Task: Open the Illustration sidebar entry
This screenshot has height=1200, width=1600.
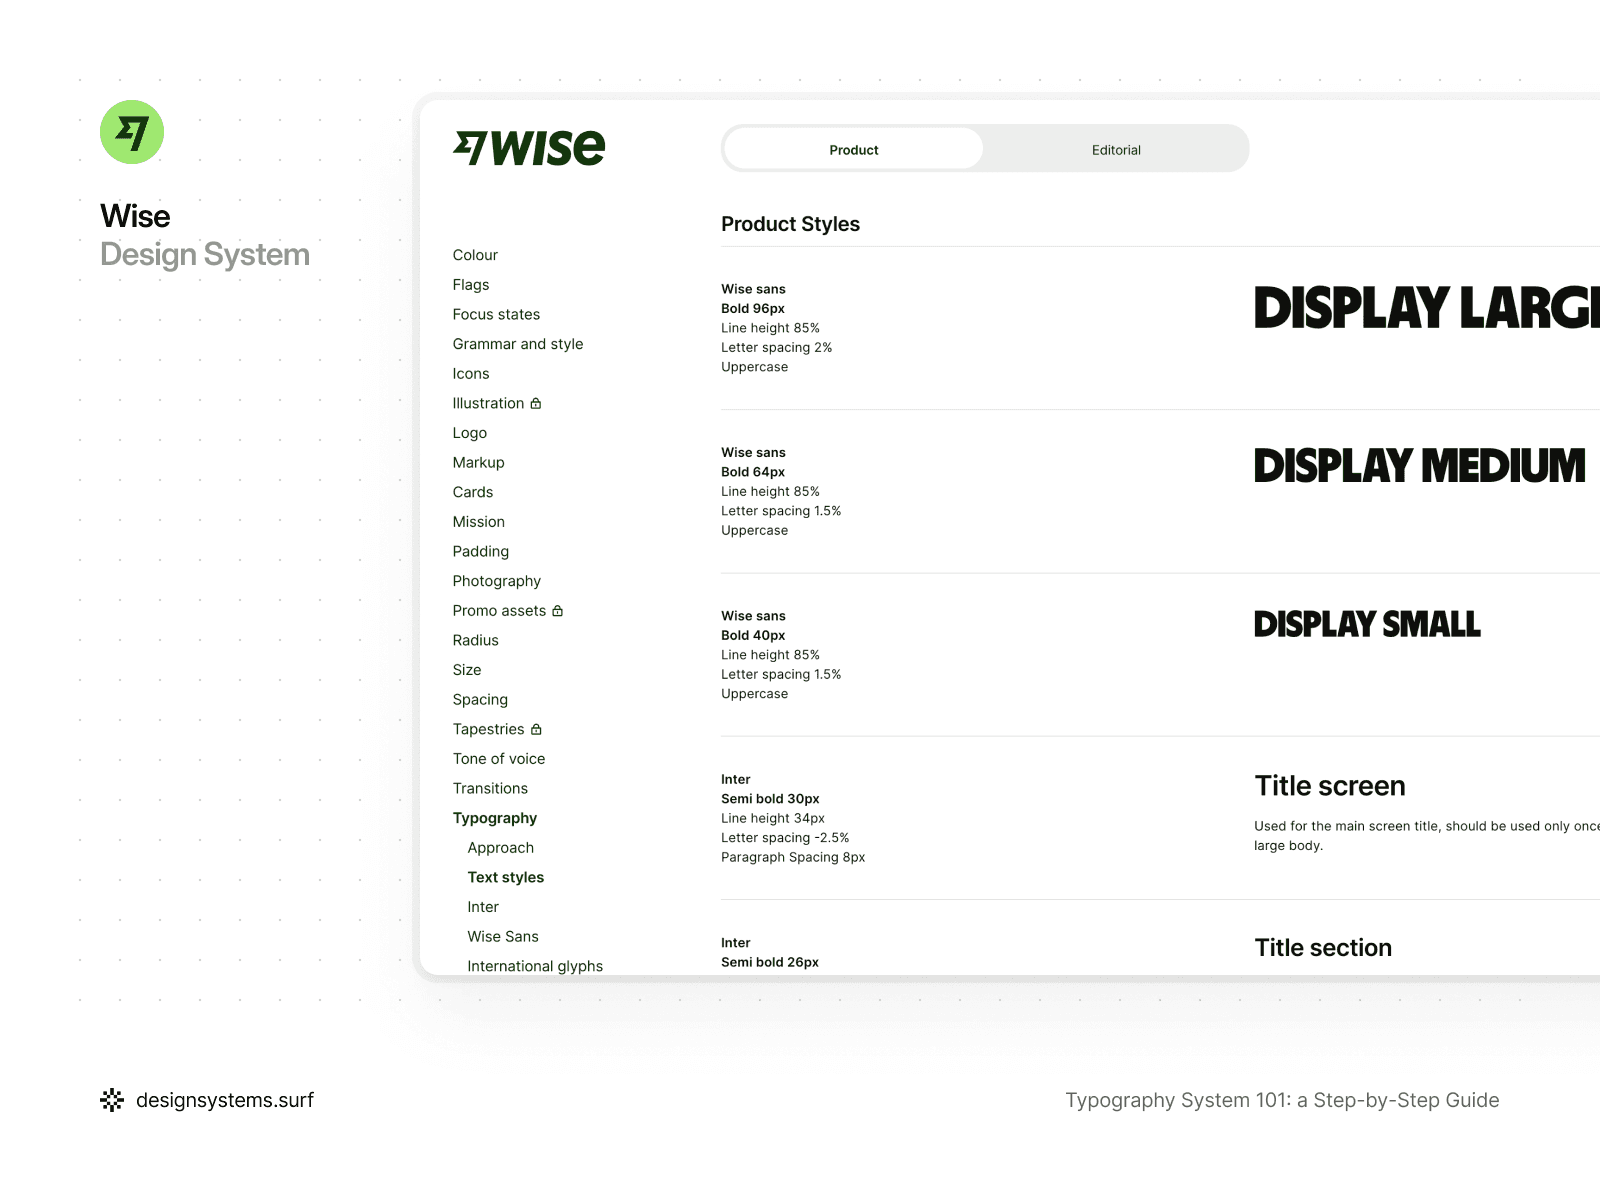Action: [488, 403]
